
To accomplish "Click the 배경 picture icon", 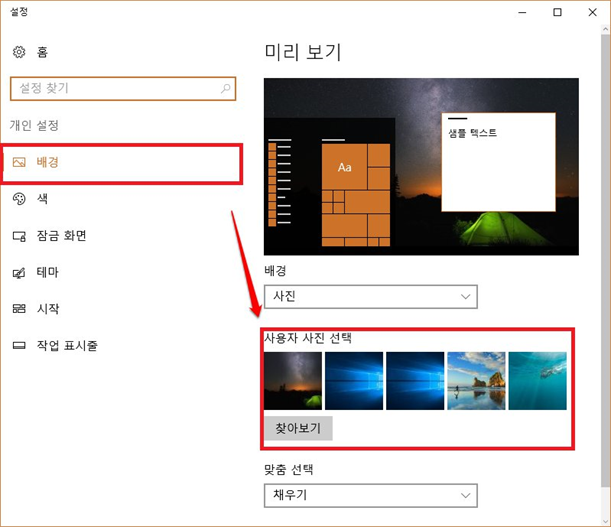I will point(19,162).
